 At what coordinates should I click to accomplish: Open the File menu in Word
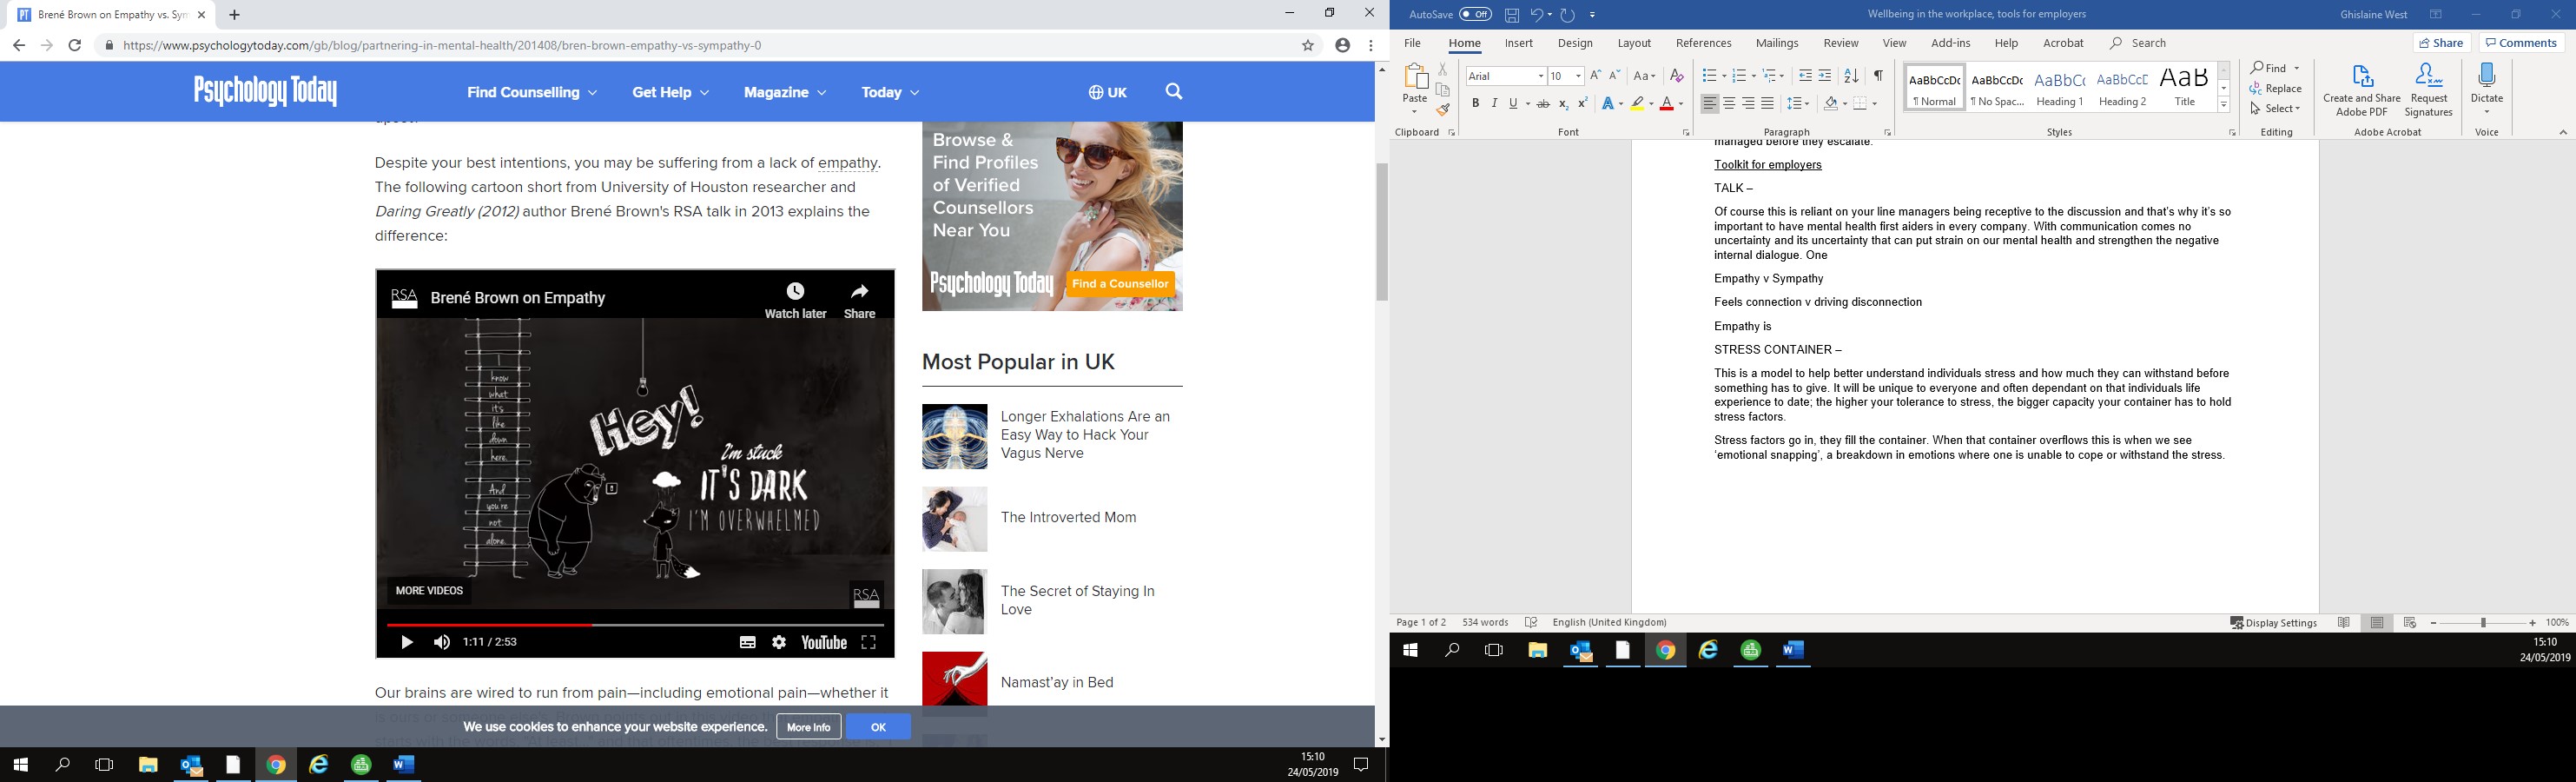coord(1412,43)
